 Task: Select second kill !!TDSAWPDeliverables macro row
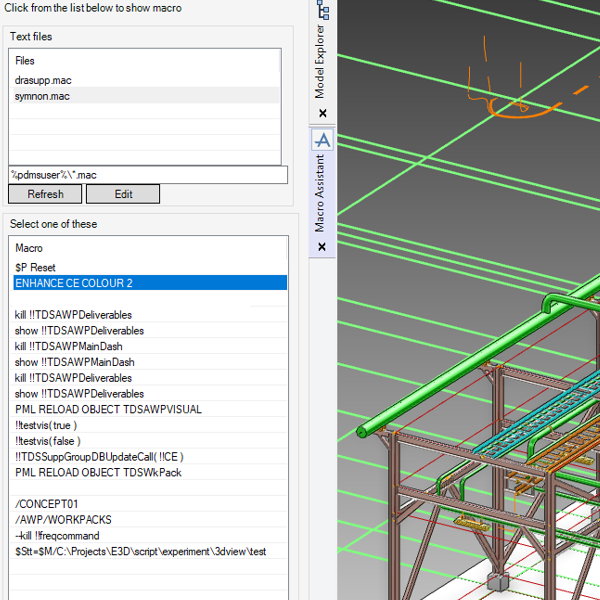tap(150, 378)
